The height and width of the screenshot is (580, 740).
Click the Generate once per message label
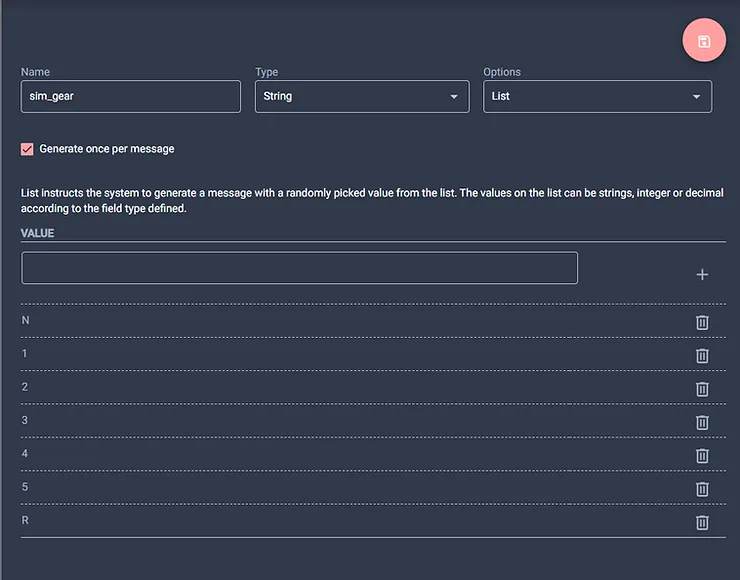coord(107,149)
